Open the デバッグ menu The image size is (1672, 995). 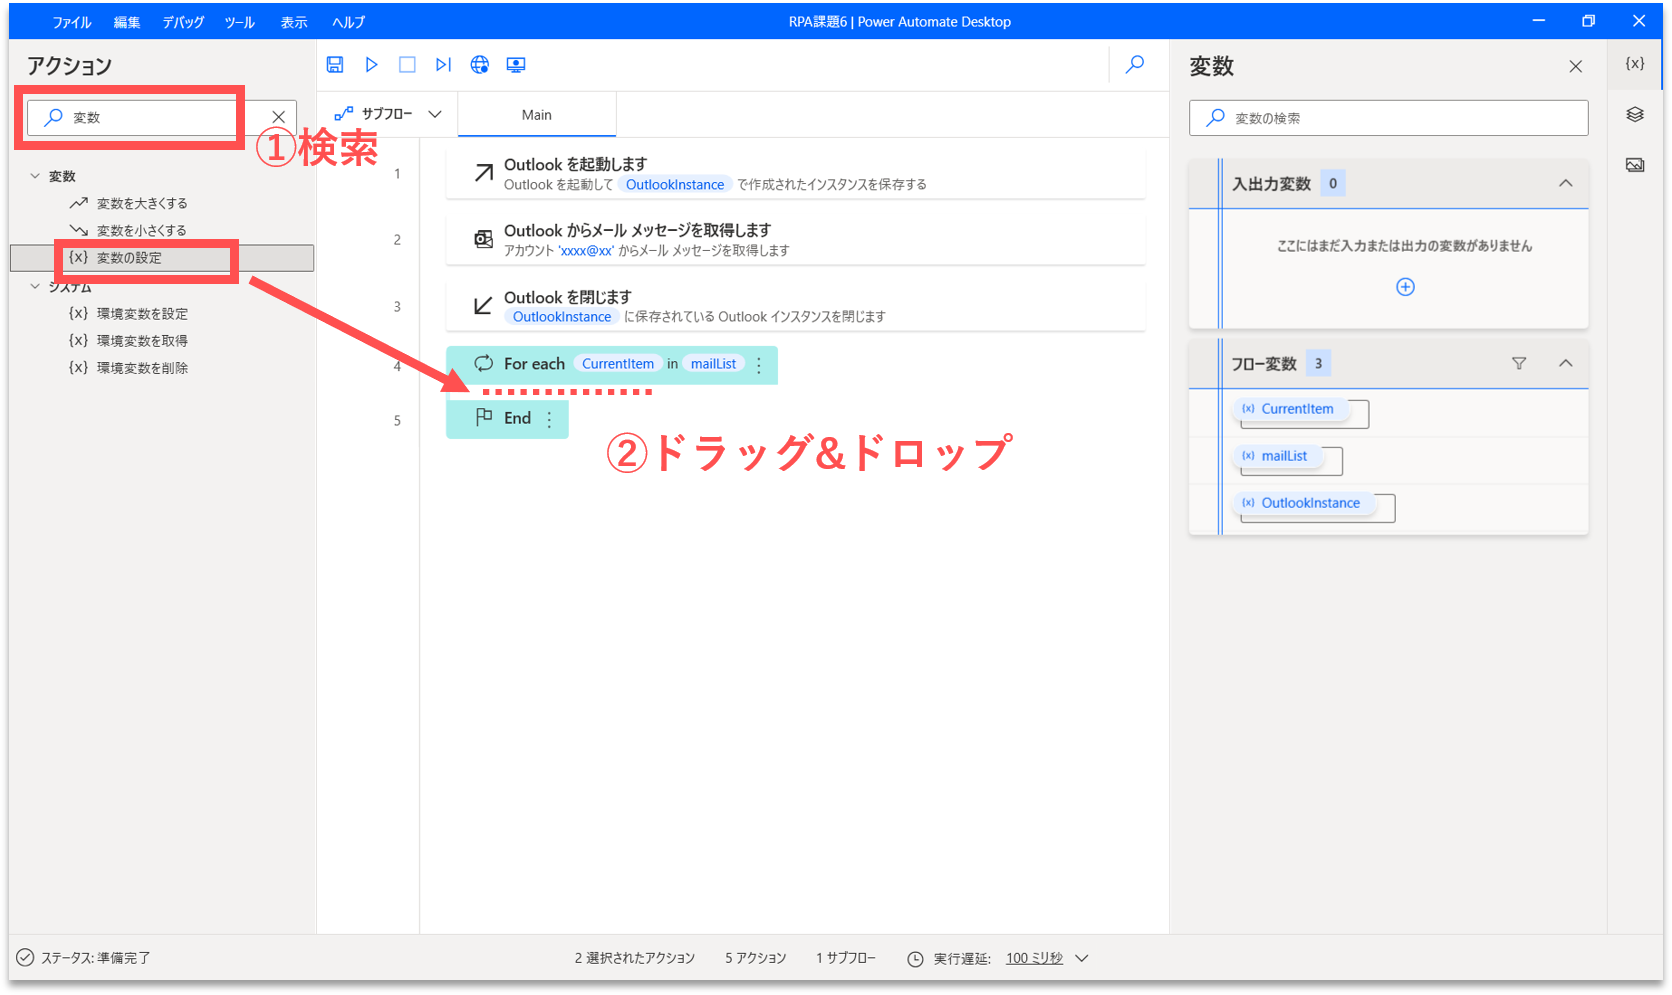(x=183, y=22)
